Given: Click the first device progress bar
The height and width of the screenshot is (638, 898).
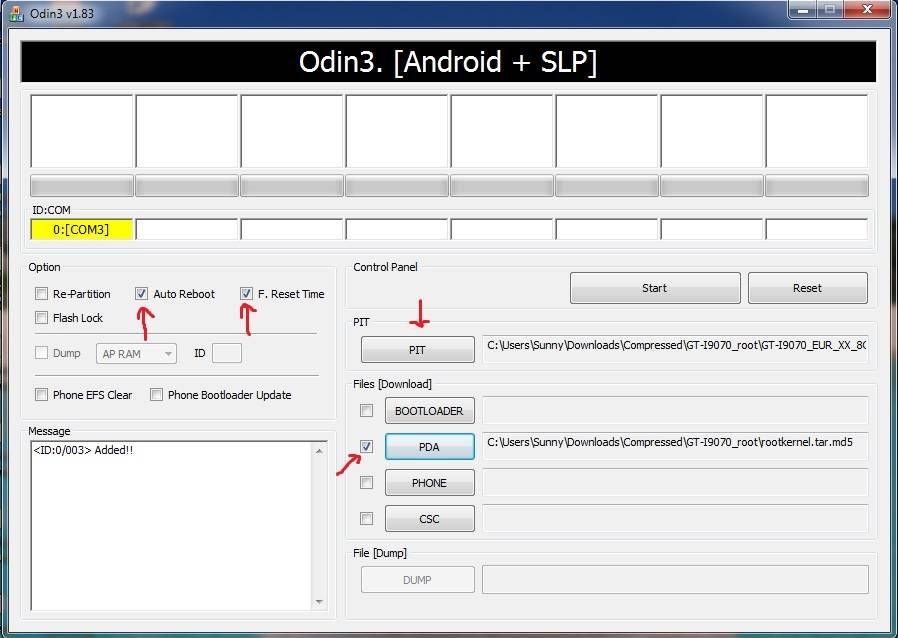Looking at the screenshot, I should [82, 186].
